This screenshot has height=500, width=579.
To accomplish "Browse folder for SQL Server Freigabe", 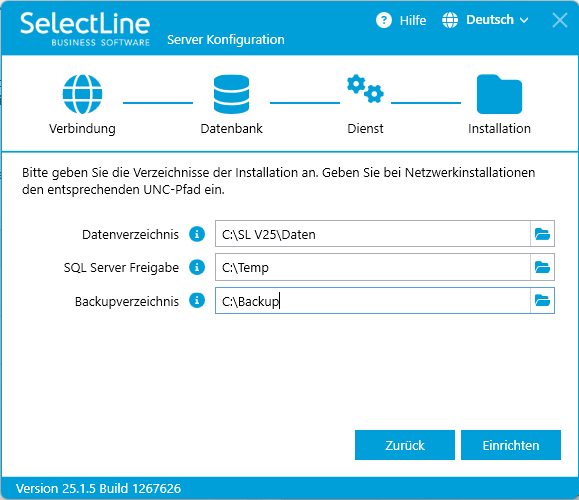I will coord(542,267).
